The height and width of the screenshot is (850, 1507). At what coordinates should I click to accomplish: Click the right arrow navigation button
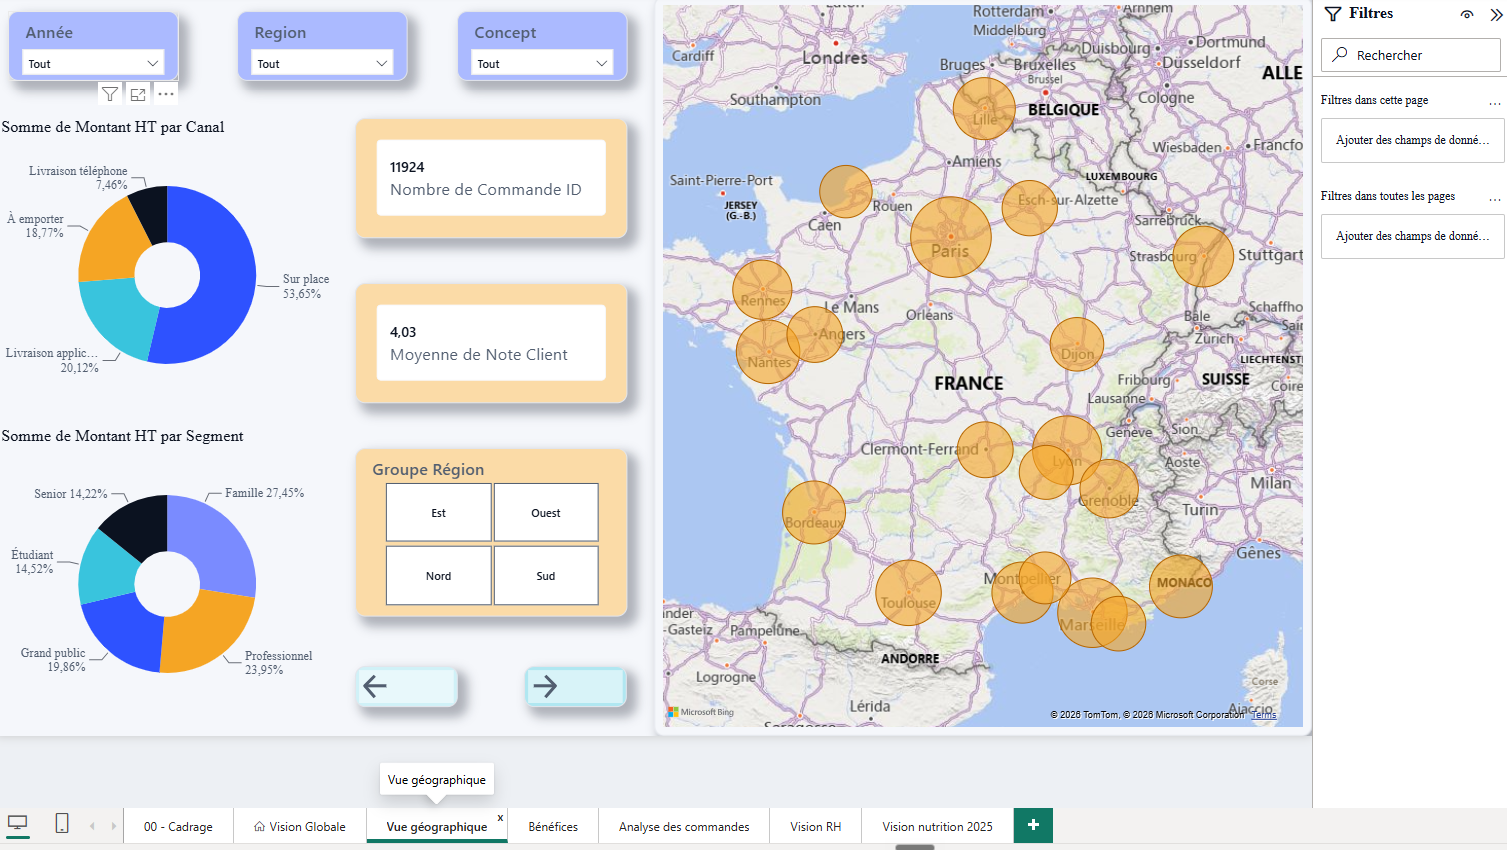pyautogui.click(x=576, y=686)
